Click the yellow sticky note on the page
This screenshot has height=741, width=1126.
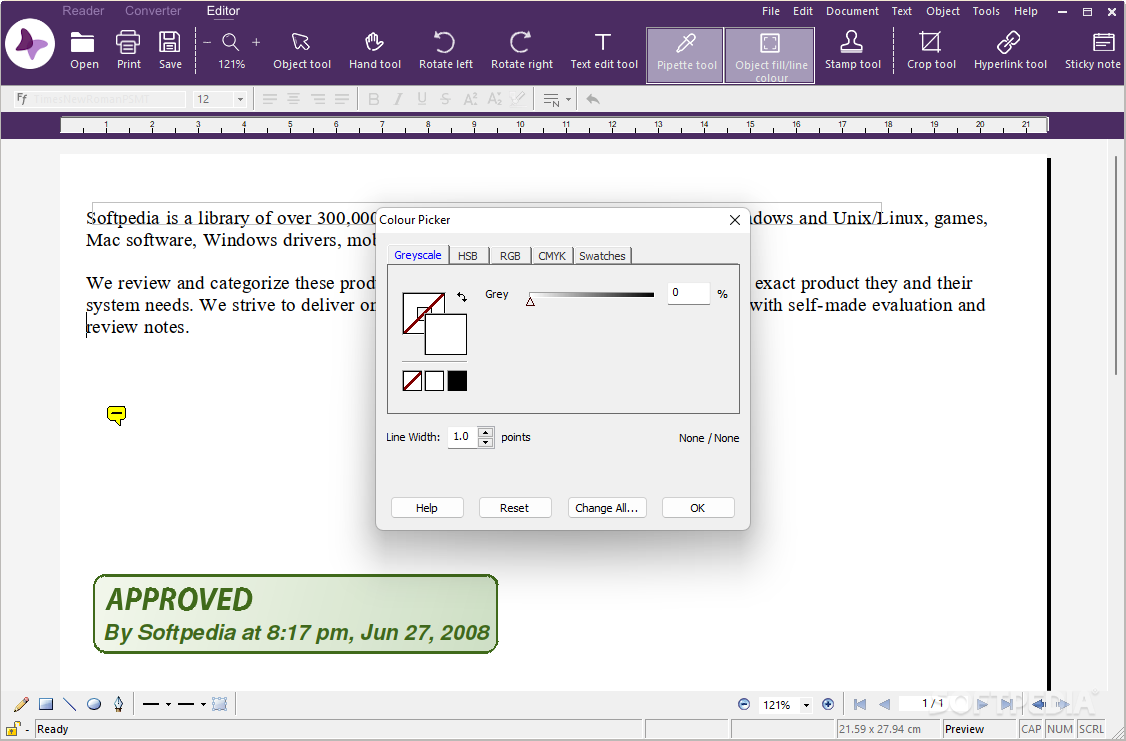[116, 415]
